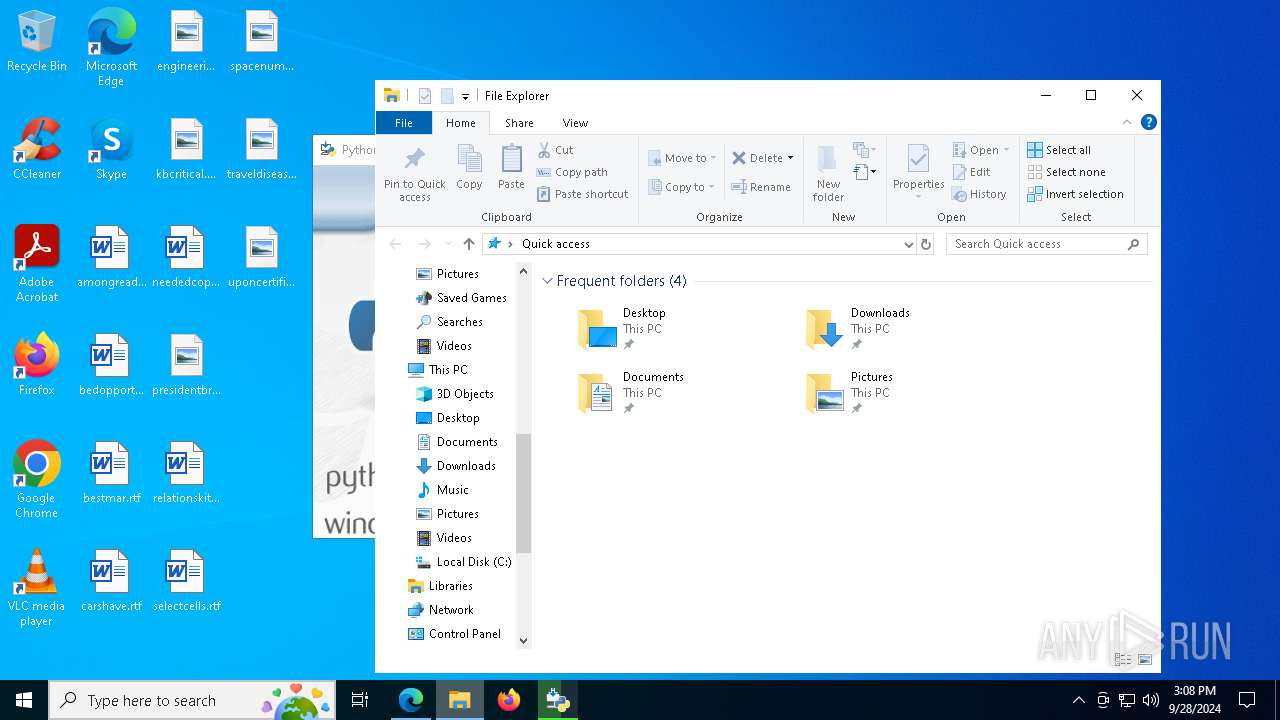This screenshot has width=1280, height=720.
Task: Click Properties in Quick Access Toolbar
Action: tap(425, 96)
